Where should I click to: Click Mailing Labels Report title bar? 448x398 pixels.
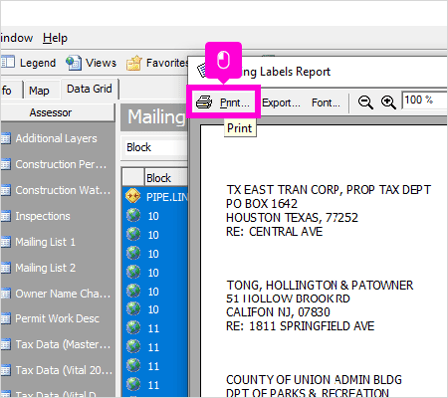click(317, 72)
